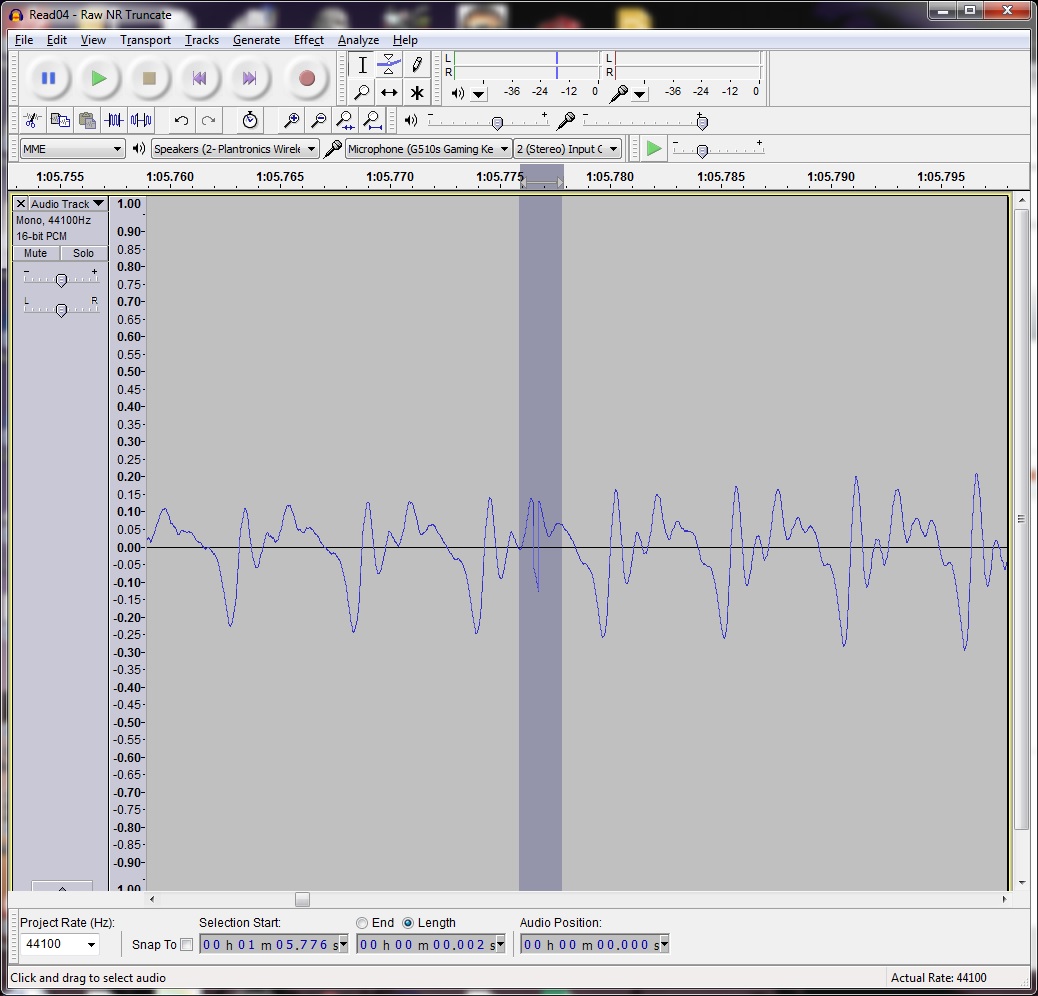The width and height of the screenshot is (1038, 996).
Task: Enable the Snap To checkbox
Action: 187,944
